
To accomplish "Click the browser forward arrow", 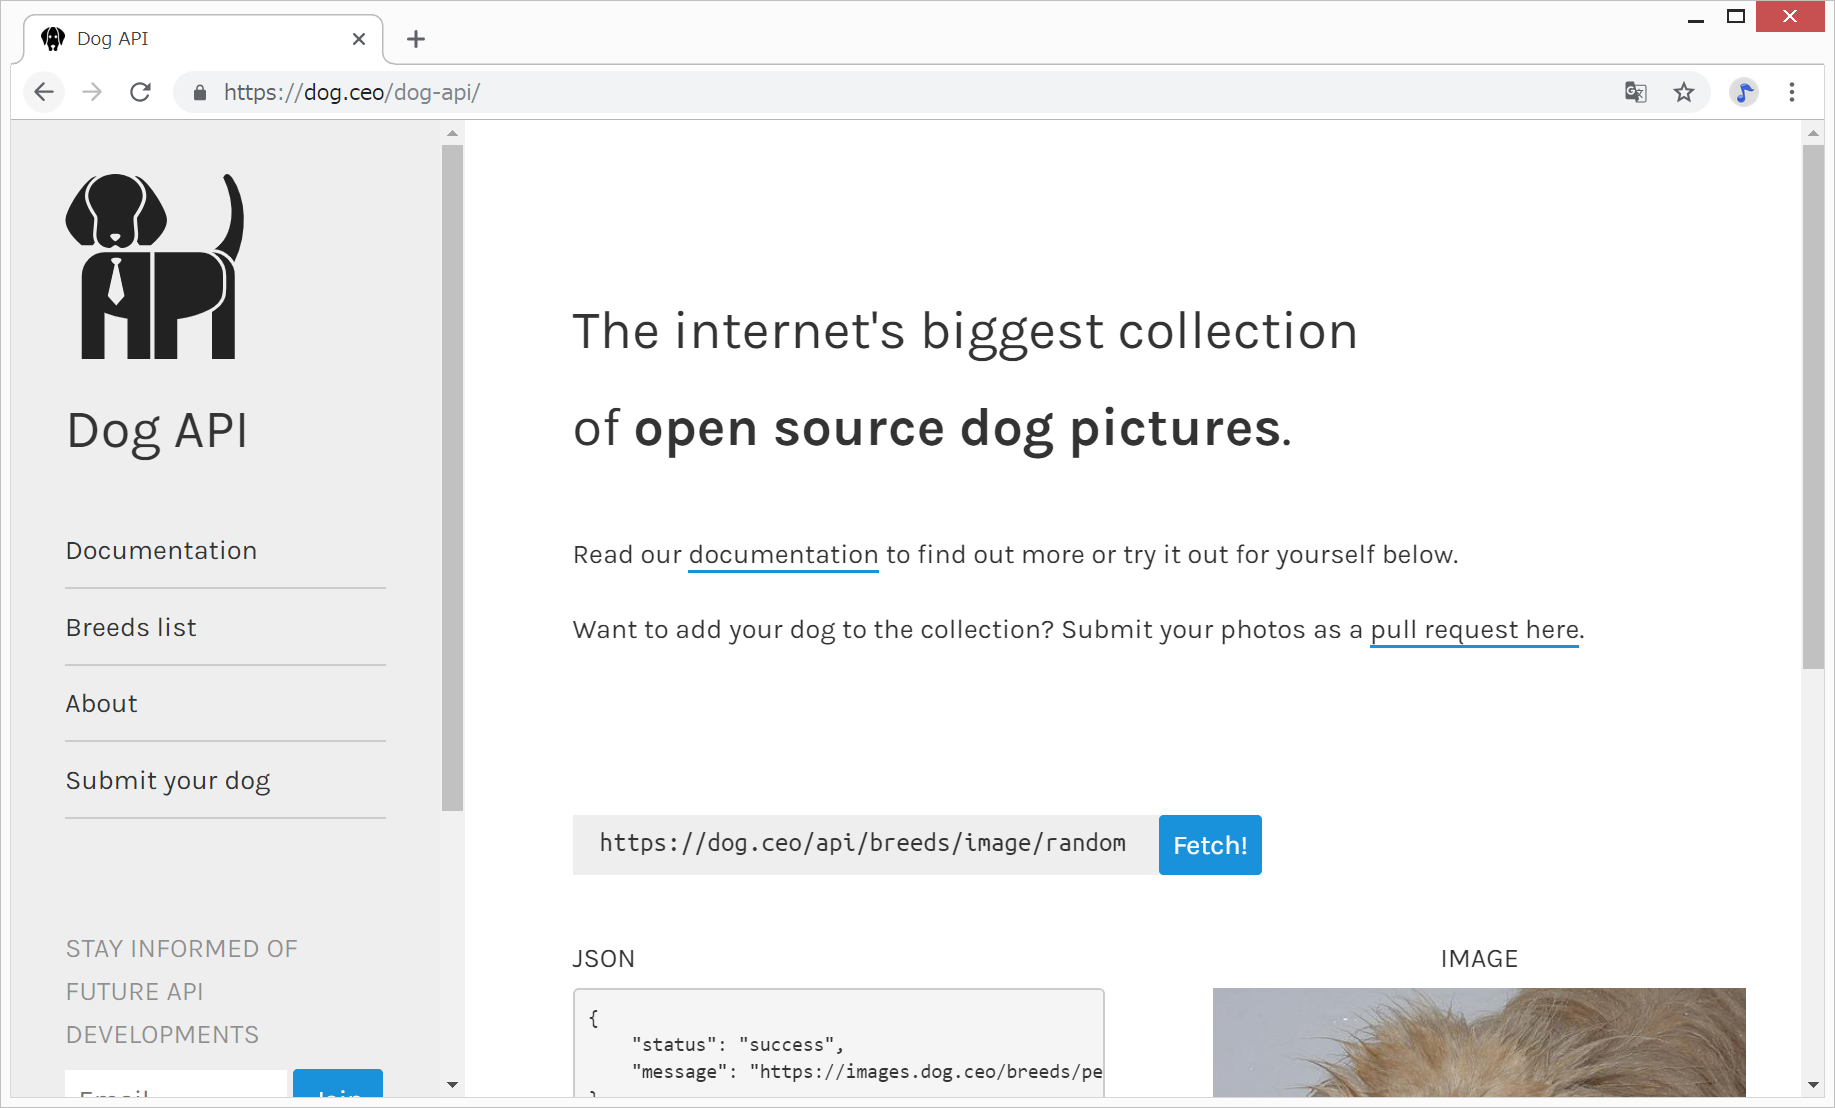I will pos(92,92).
